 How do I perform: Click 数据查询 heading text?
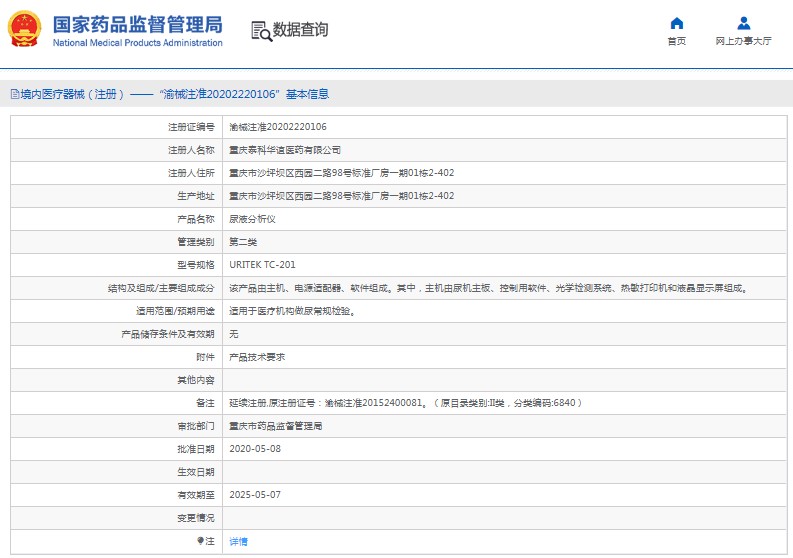coord(300,29)
